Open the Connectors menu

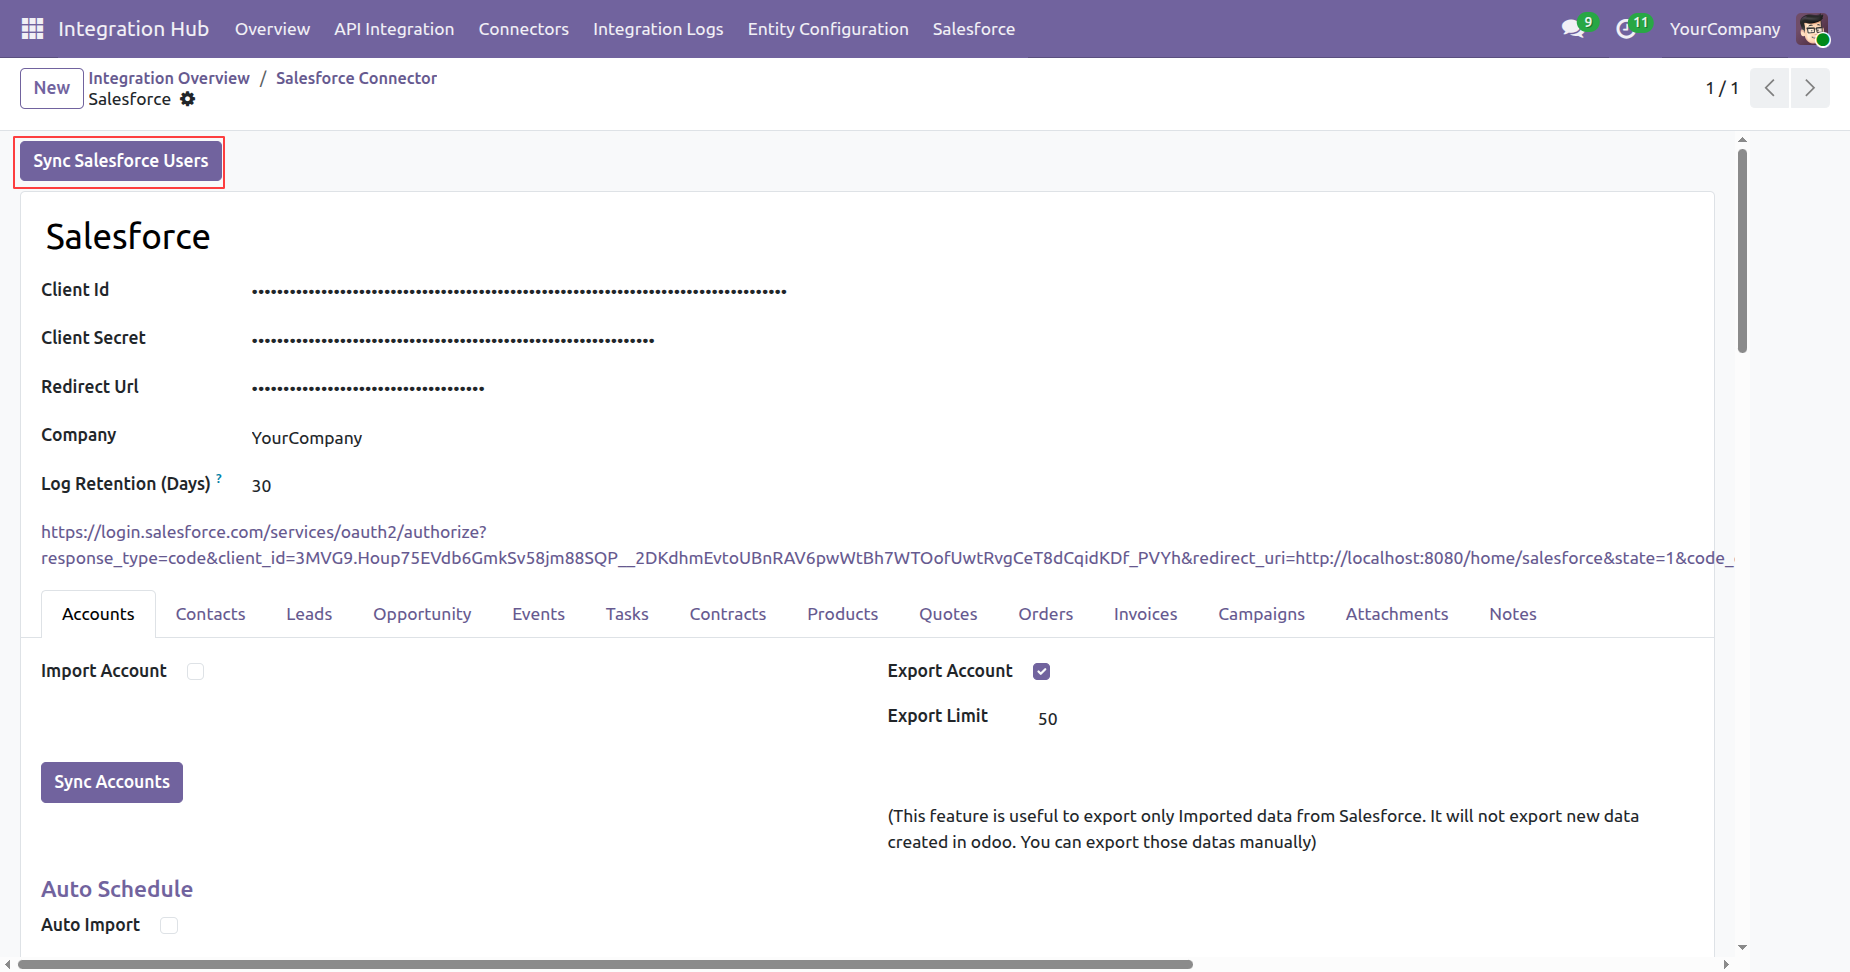pos(523,29)
